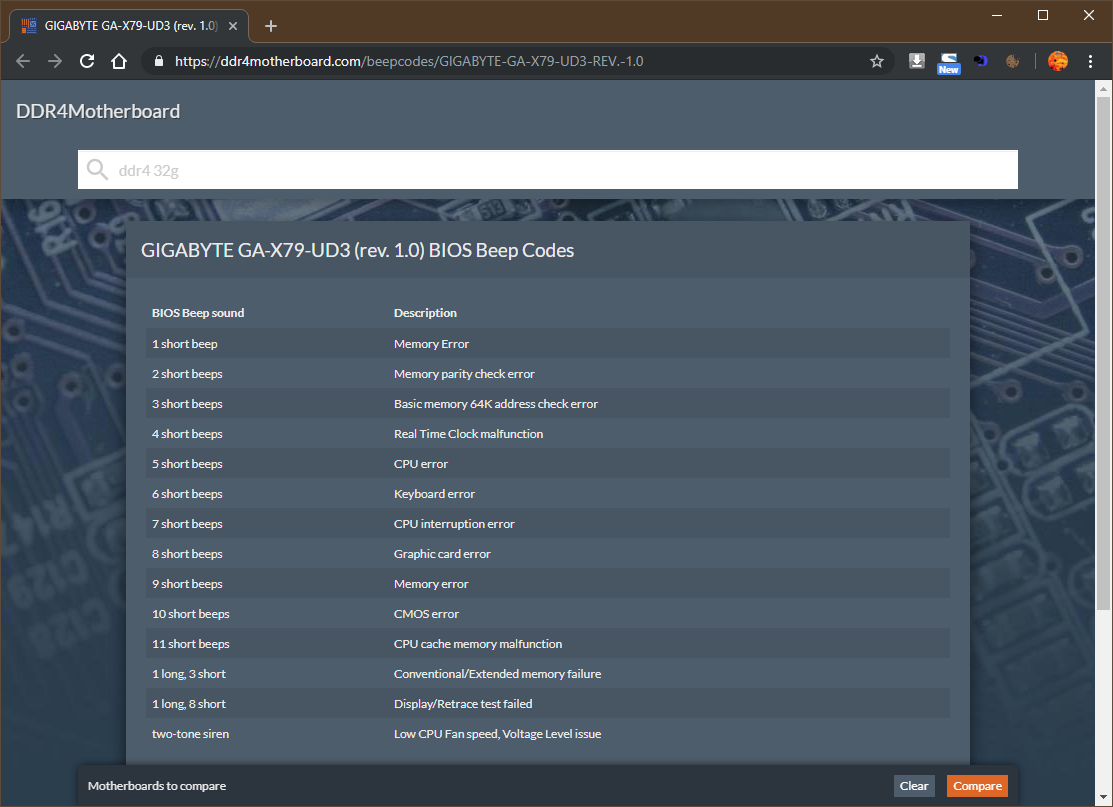Open the extension marked New
This screenshot has height=807, width=1113.
coord(948,62)
